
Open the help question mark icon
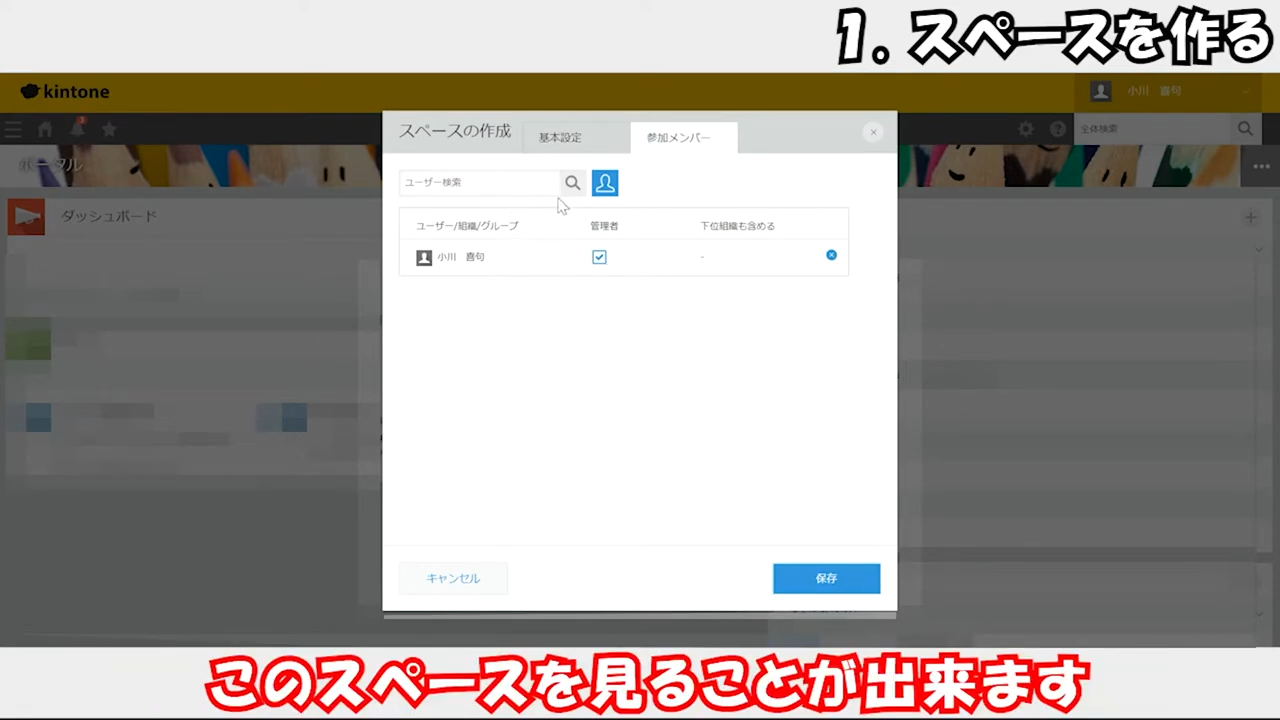pyautogui.click(x=1057, y=129)
